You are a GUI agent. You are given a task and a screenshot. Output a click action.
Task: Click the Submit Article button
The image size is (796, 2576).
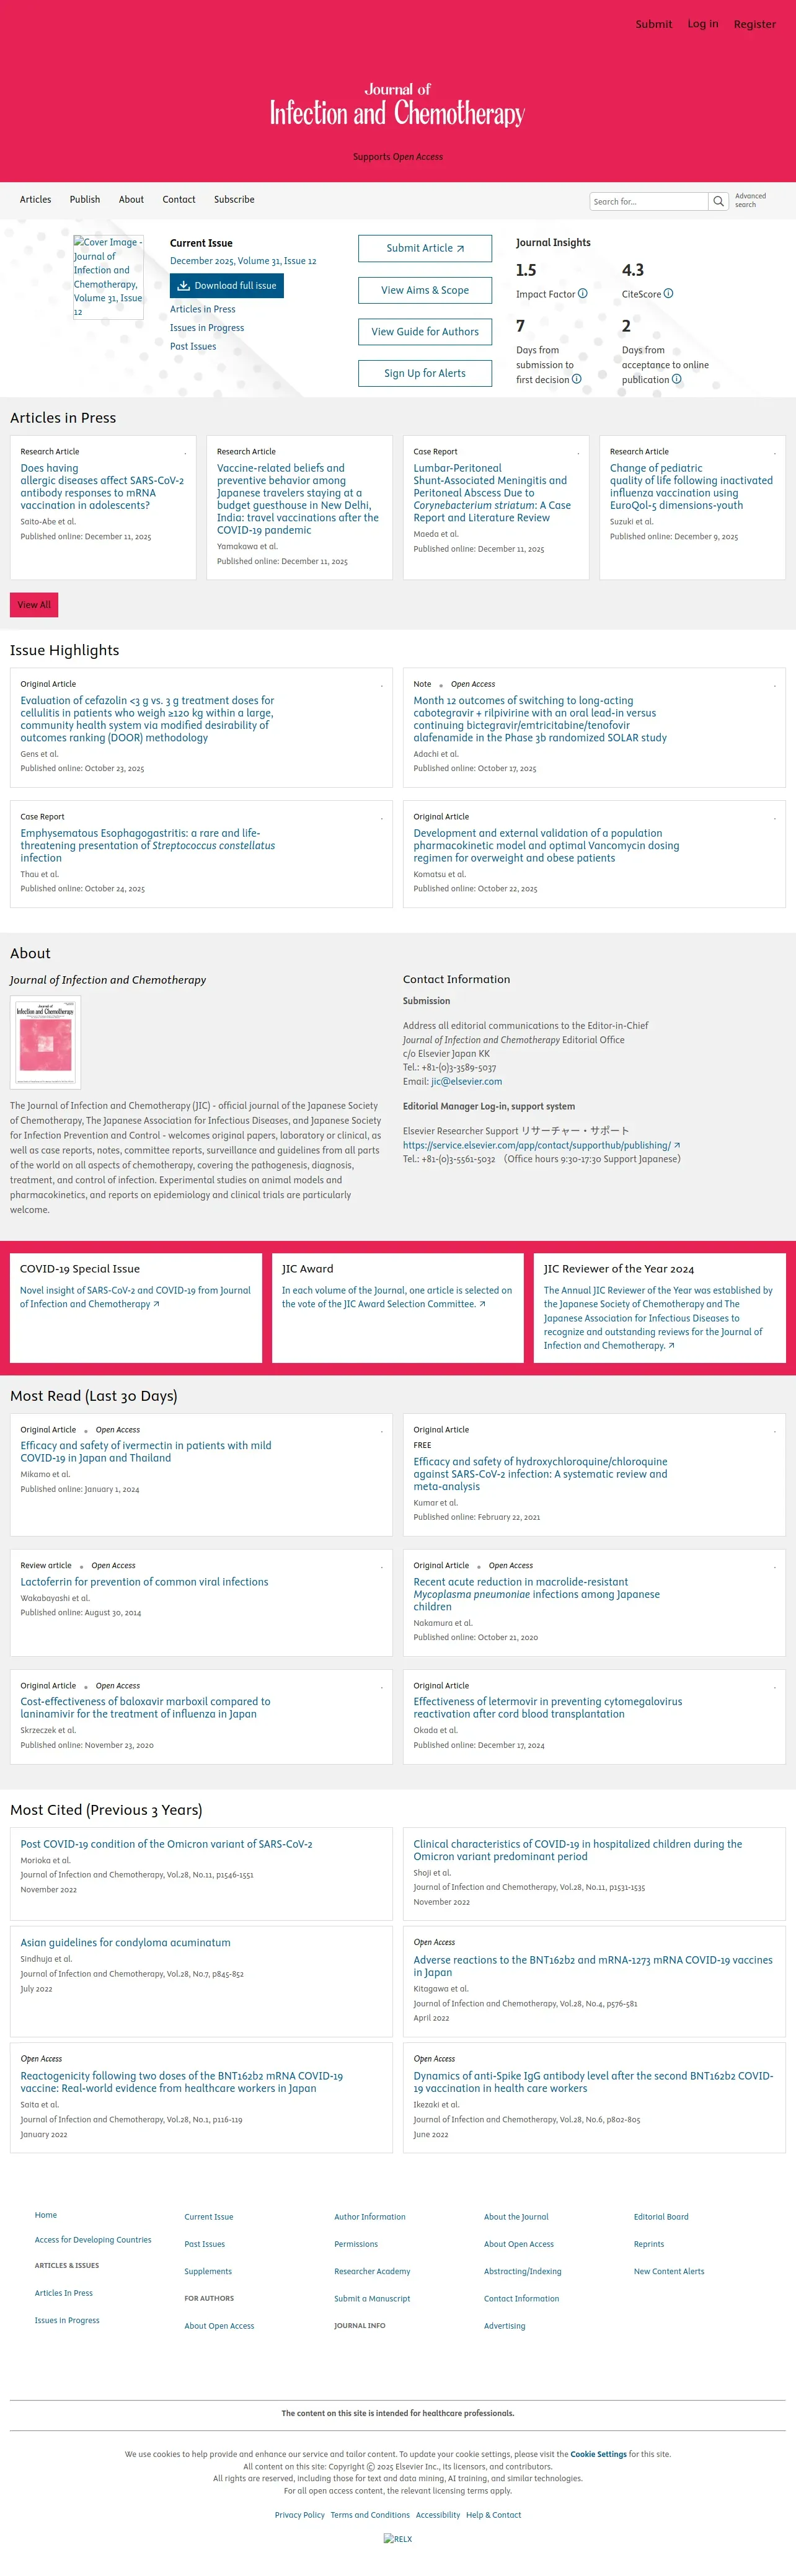(x=425, y=248)
